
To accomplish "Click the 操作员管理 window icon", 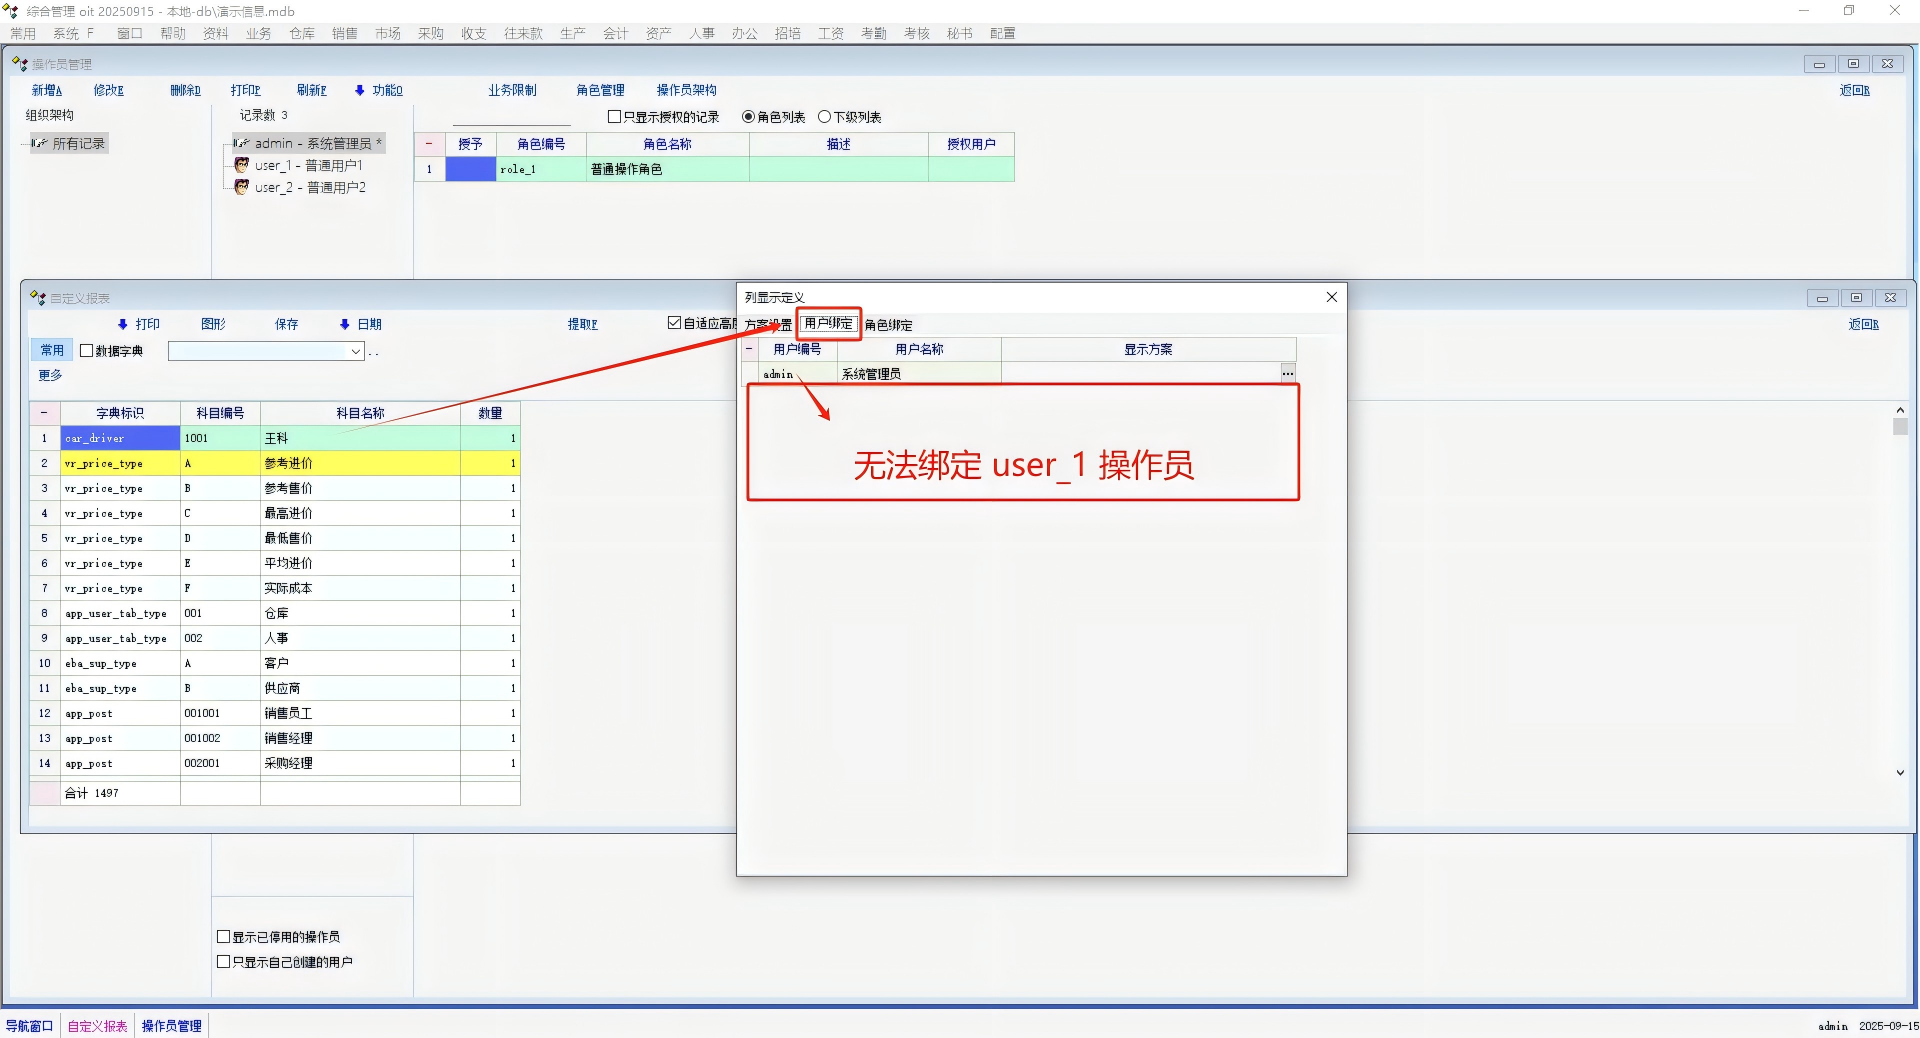I will tap(20, 64).
